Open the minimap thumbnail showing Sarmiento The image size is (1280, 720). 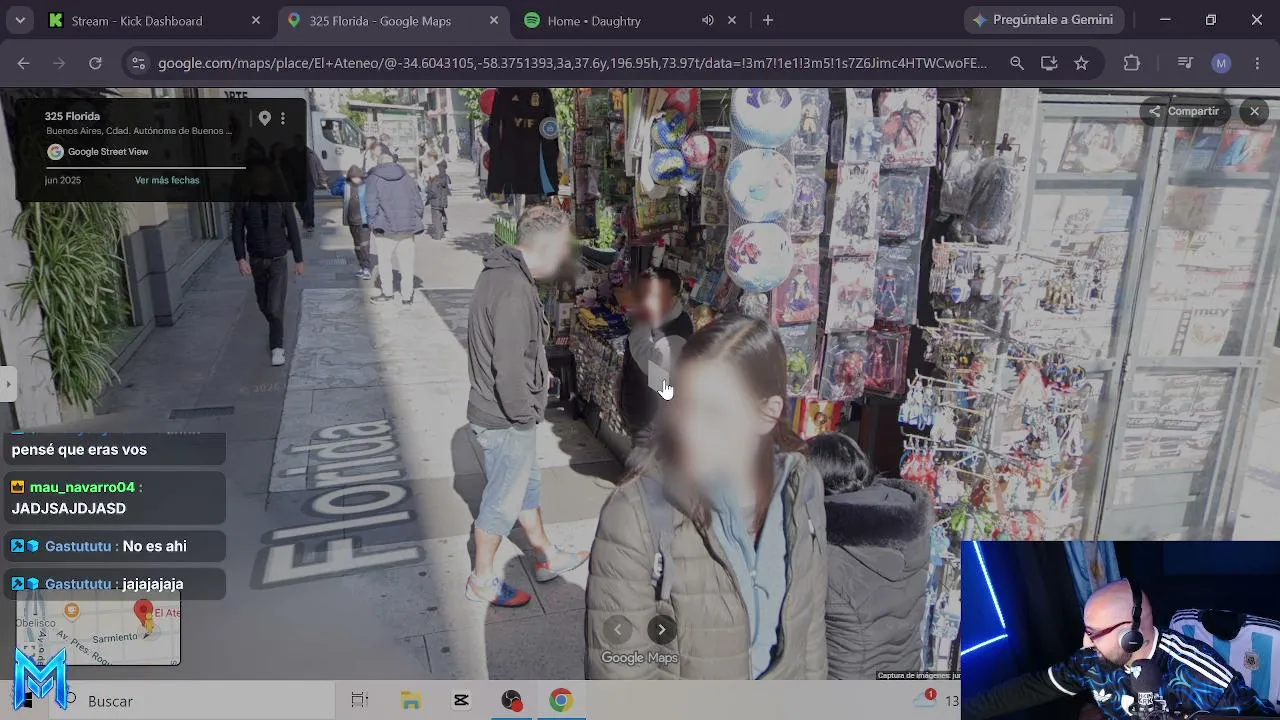(x=98, y=628)
